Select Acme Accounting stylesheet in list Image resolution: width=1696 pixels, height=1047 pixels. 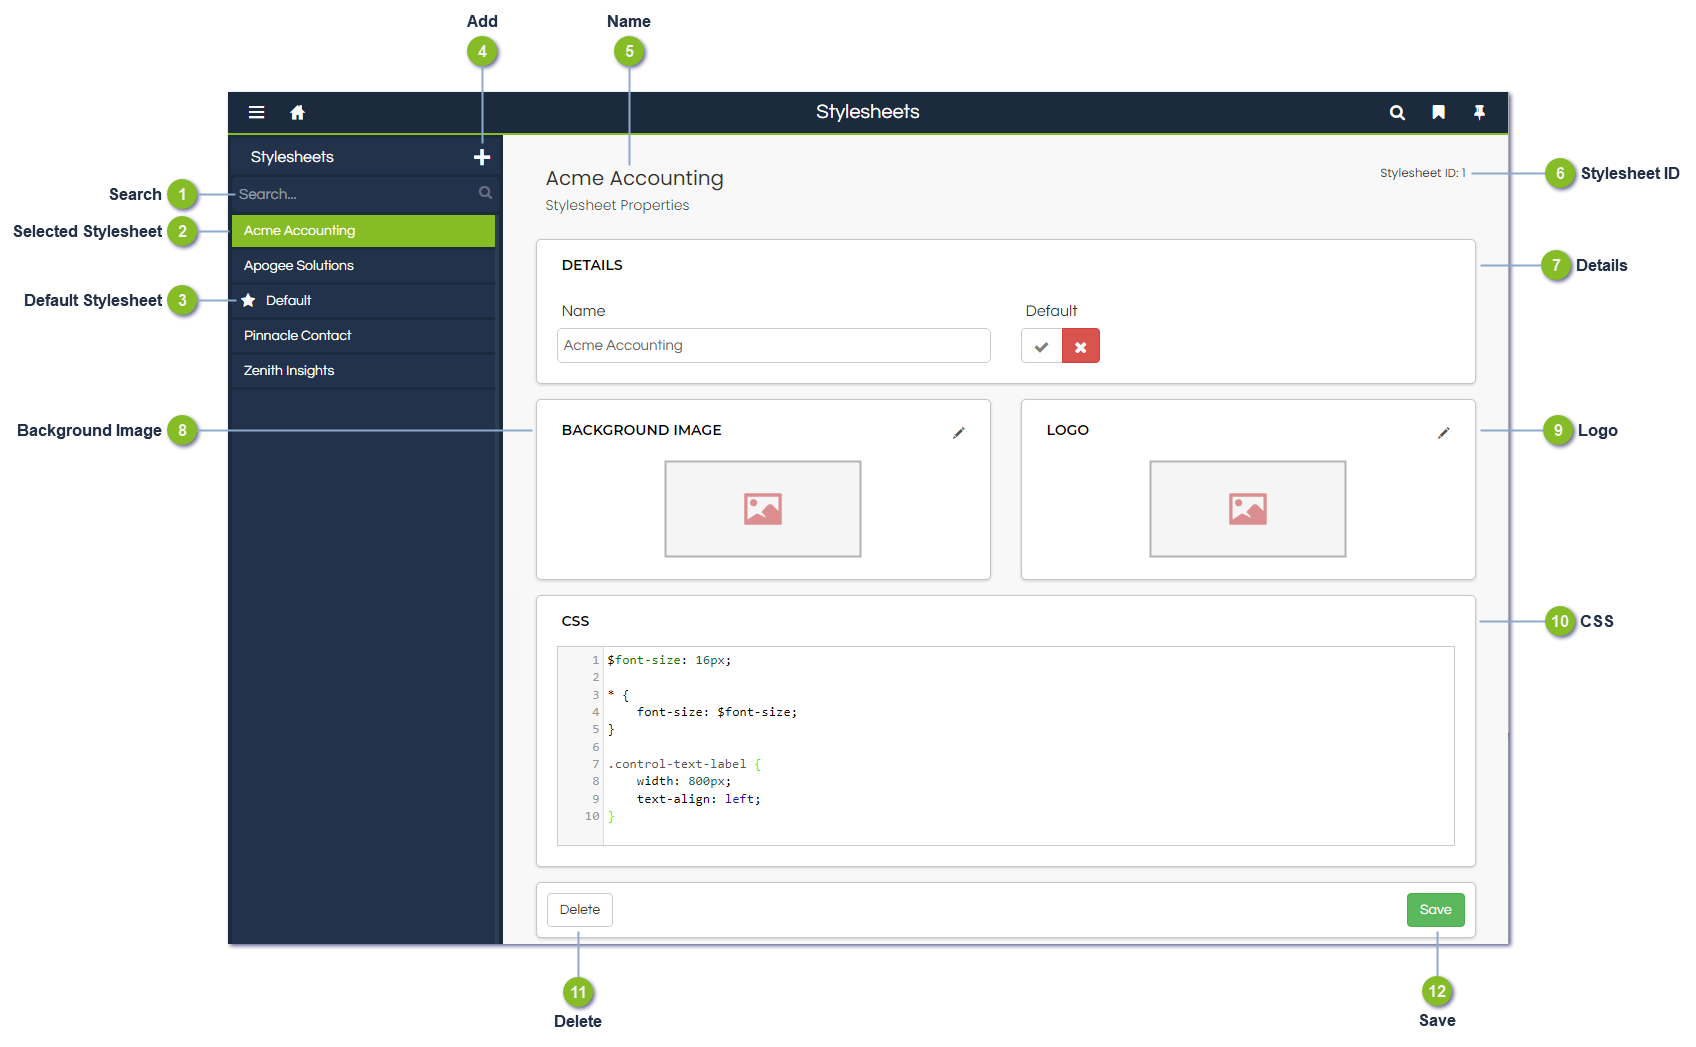point(363,230)
